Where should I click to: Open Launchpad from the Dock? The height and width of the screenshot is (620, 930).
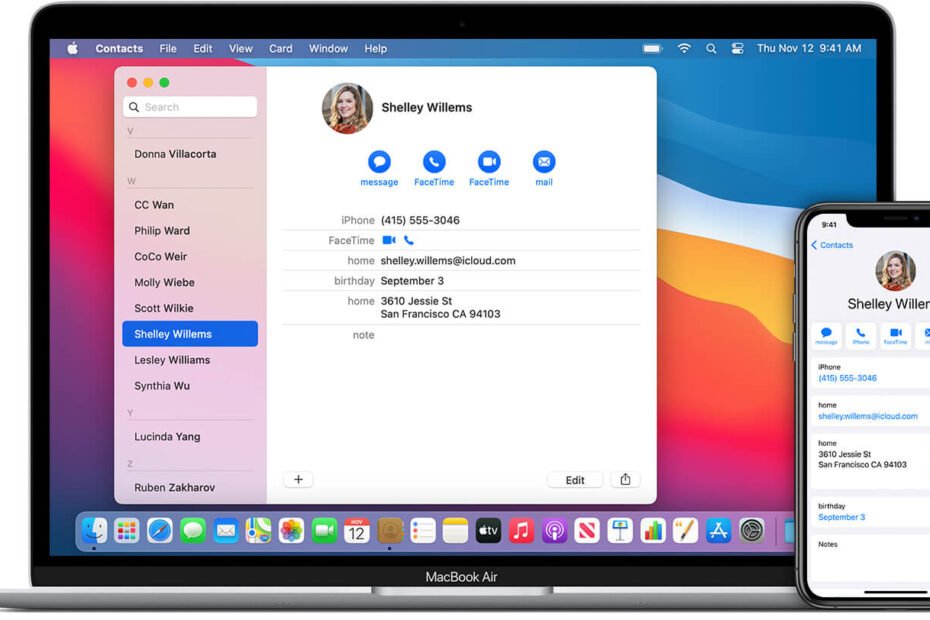pos(127,530)
